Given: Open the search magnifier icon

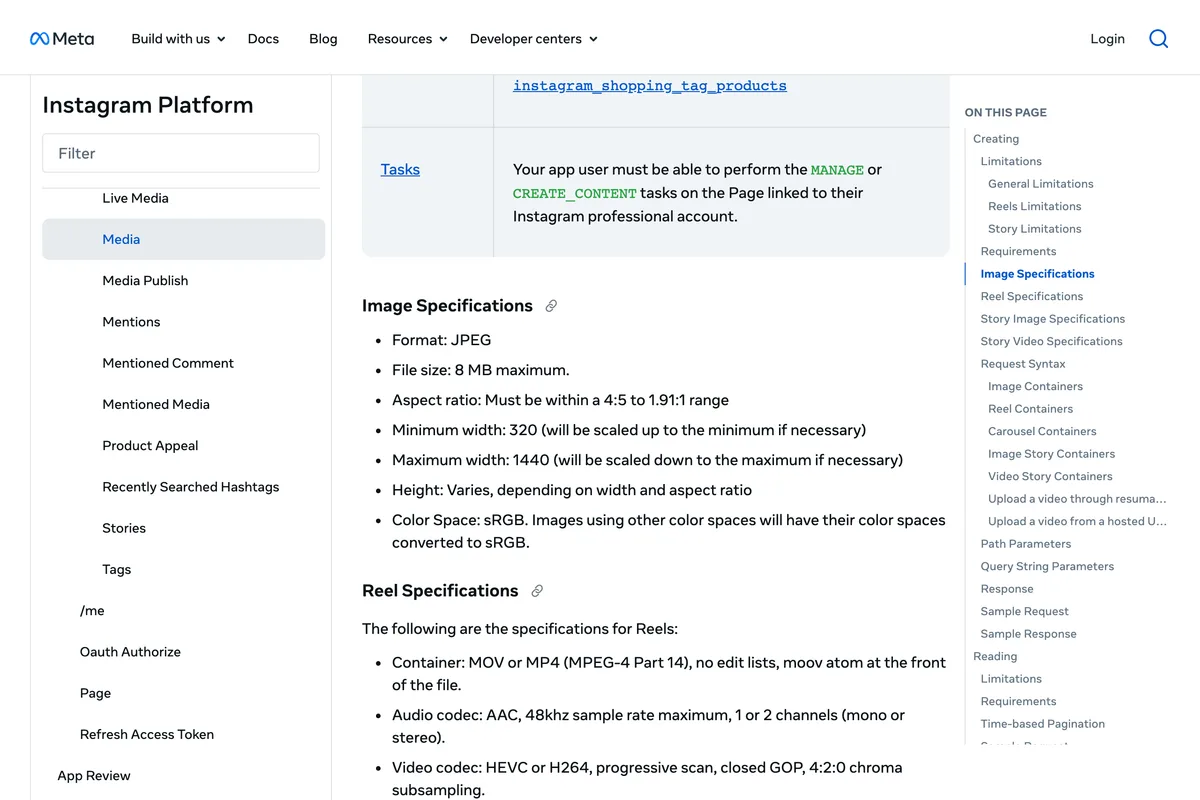Looking at the screenshot, I should pos(1158,39).
